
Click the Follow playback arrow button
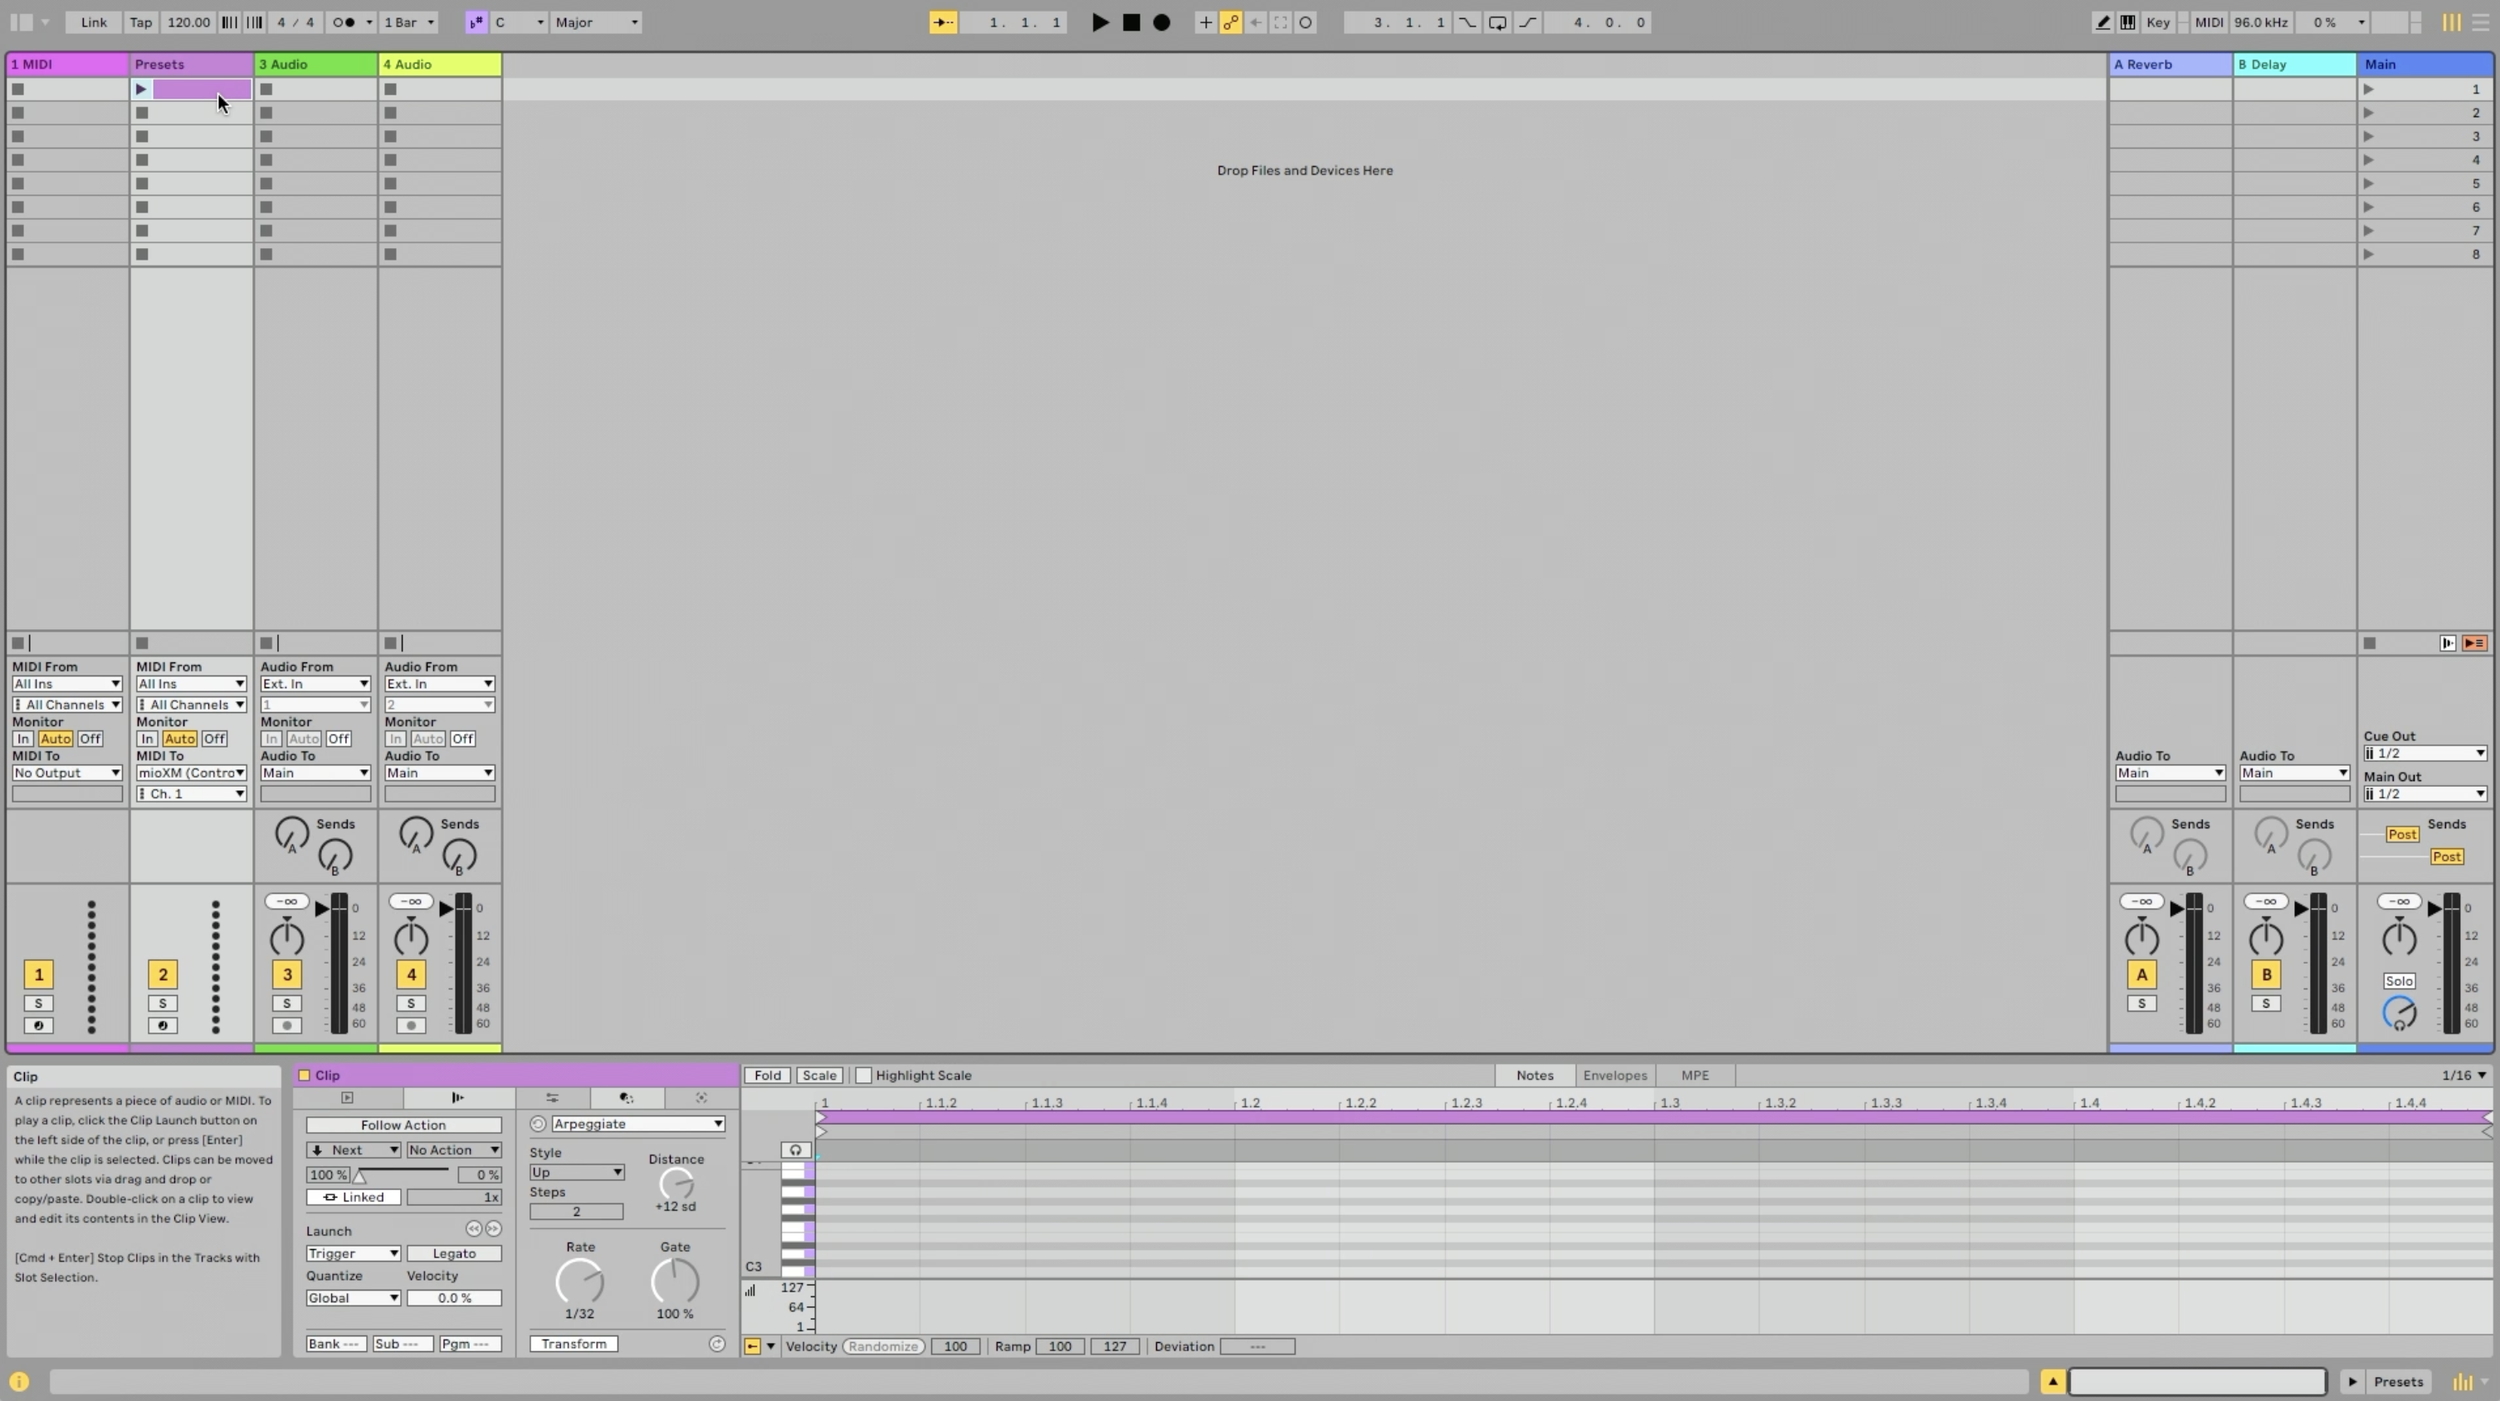click(942, 22)
